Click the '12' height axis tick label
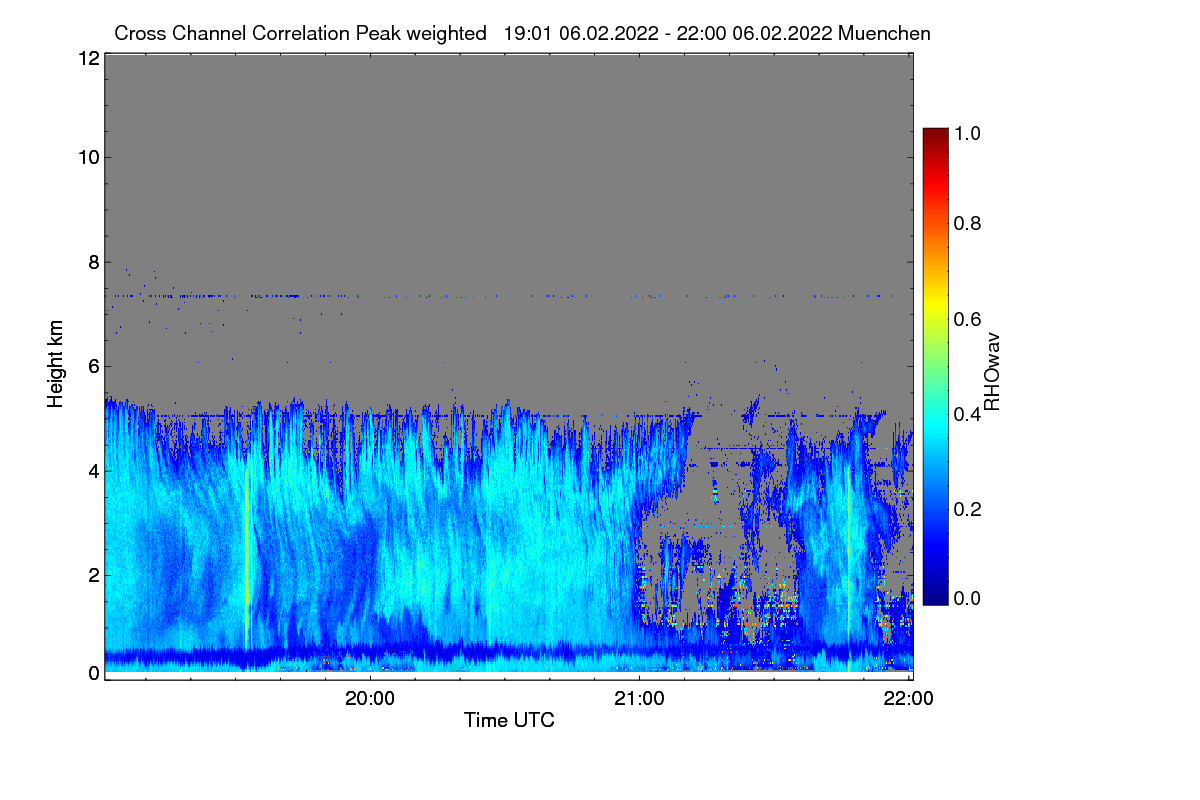The width and height of the screenshot is (1200, 800). point(87,58)
